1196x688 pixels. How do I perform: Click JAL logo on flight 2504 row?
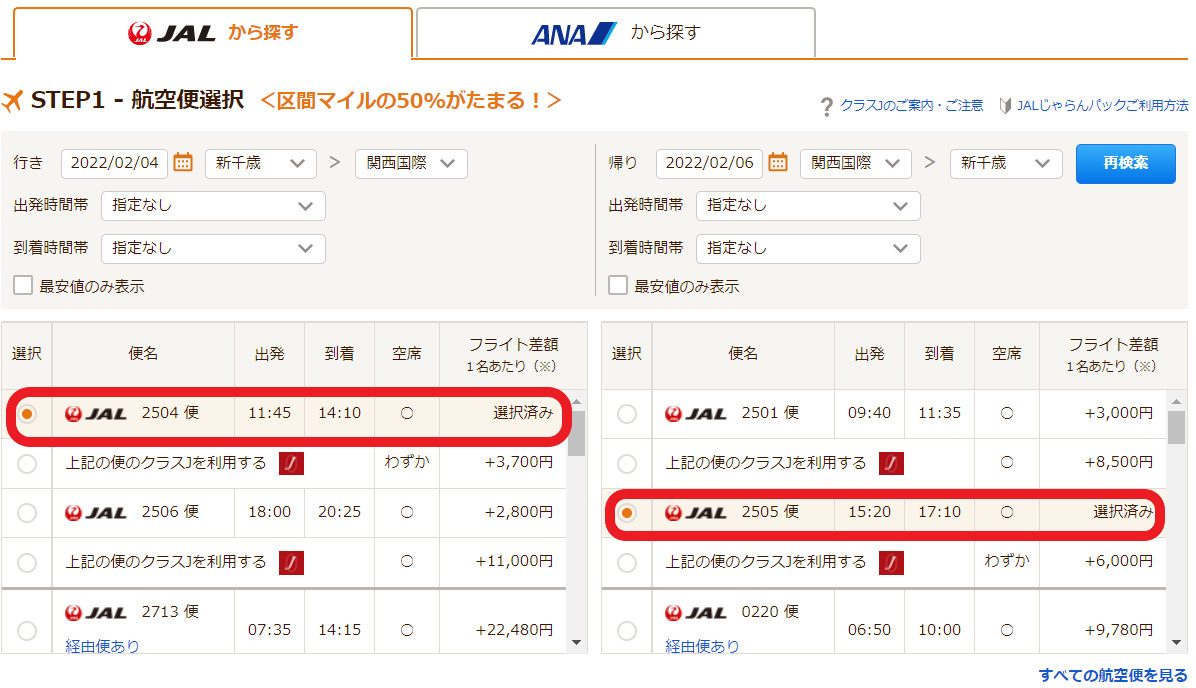pos(96,413)
